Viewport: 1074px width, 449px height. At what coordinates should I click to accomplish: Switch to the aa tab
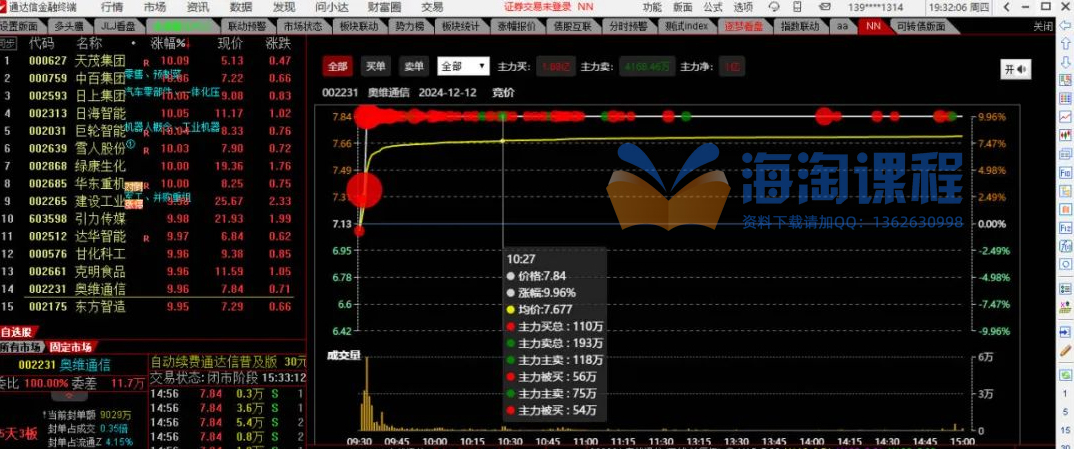[842, 26]
